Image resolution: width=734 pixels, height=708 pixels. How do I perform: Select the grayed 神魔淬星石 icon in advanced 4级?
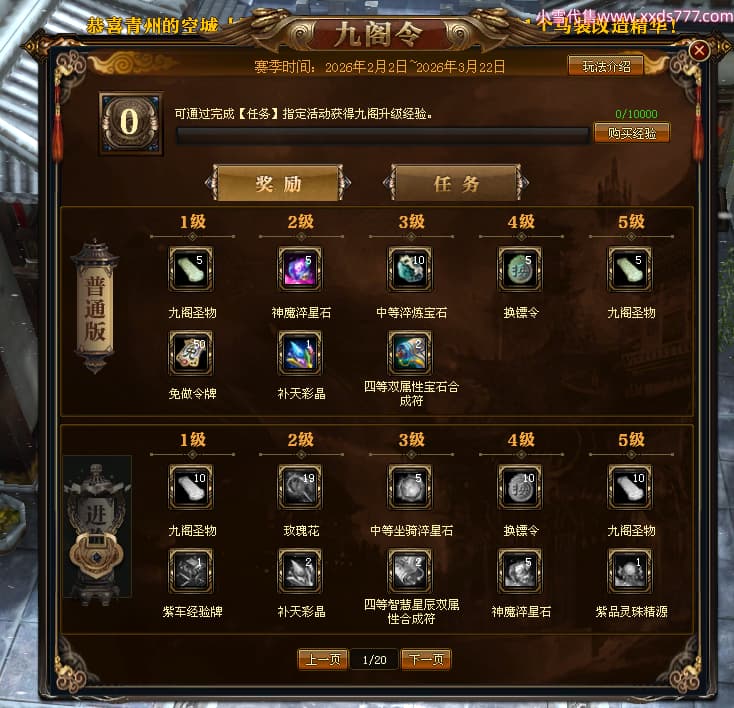520,571
